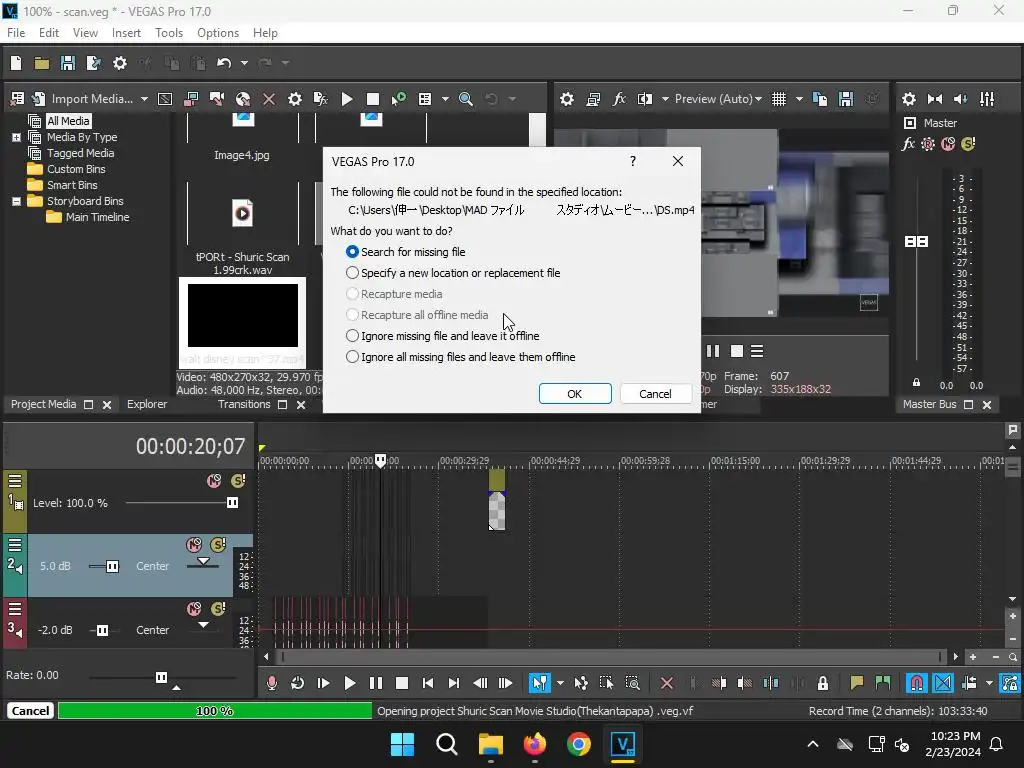Screen dimensions: 1024x768
Task: Toggle the lock icon in the timeline toolbar
Action: (823, 683)
